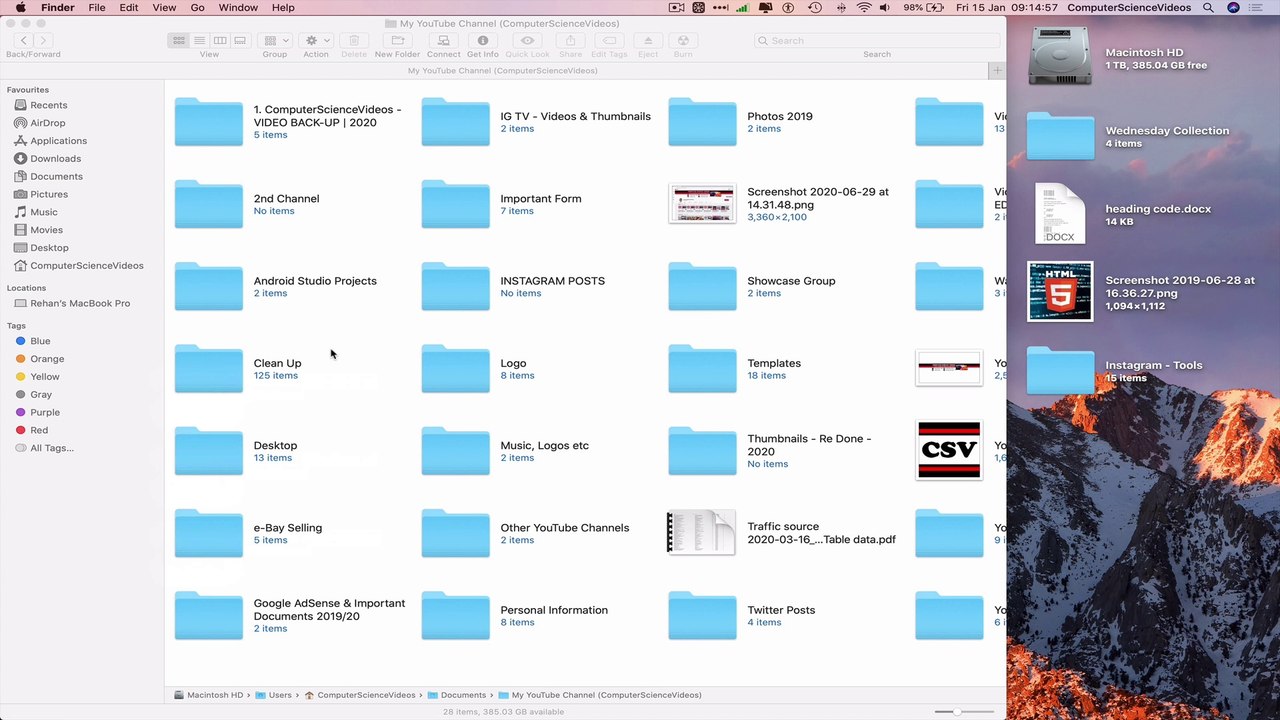Select Macintosh HD drive on desktop
1280x720 pixels.
pyautogui.click(x=1060, y=57)
